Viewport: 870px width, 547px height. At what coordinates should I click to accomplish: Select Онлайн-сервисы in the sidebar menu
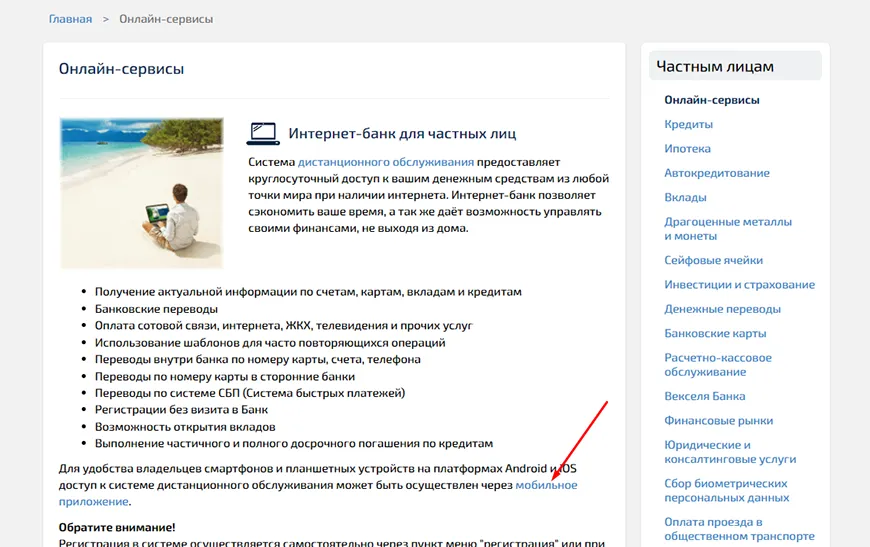[x=711, y=100]
